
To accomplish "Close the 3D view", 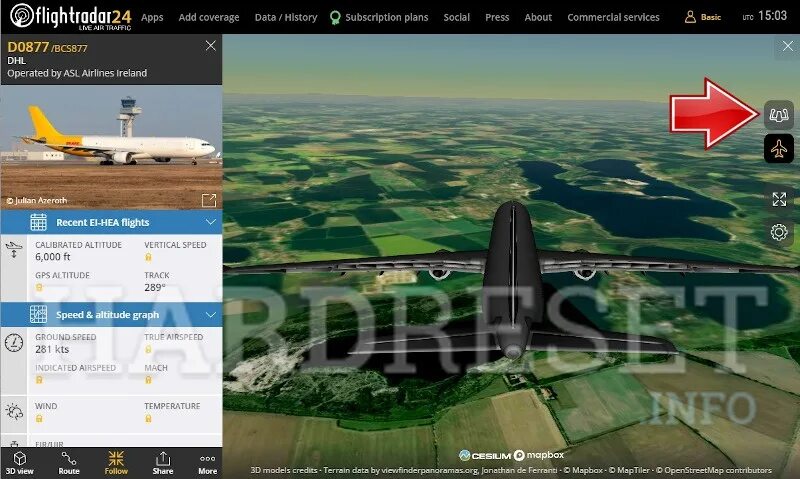I will (x=787, y=46).
